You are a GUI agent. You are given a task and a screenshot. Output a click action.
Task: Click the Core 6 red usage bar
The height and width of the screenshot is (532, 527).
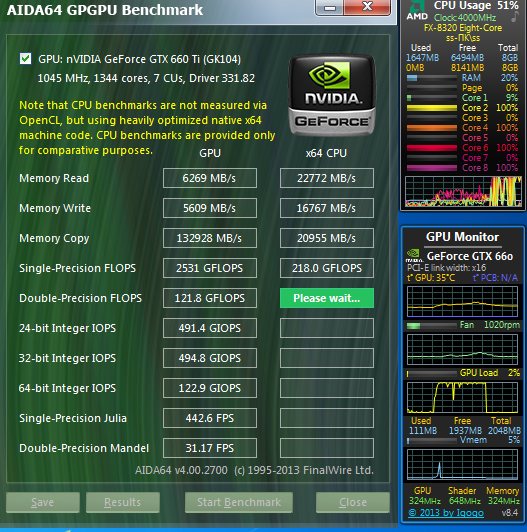coord(432,148)
